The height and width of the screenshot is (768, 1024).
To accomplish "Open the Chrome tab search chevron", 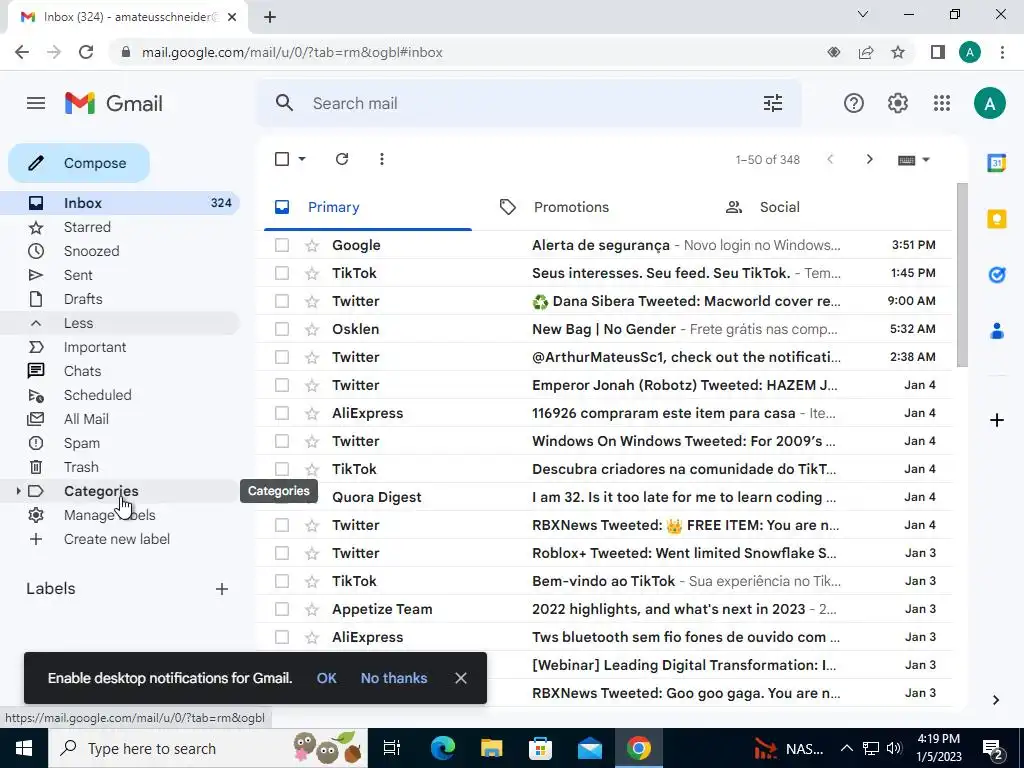I will coord(863,14).
